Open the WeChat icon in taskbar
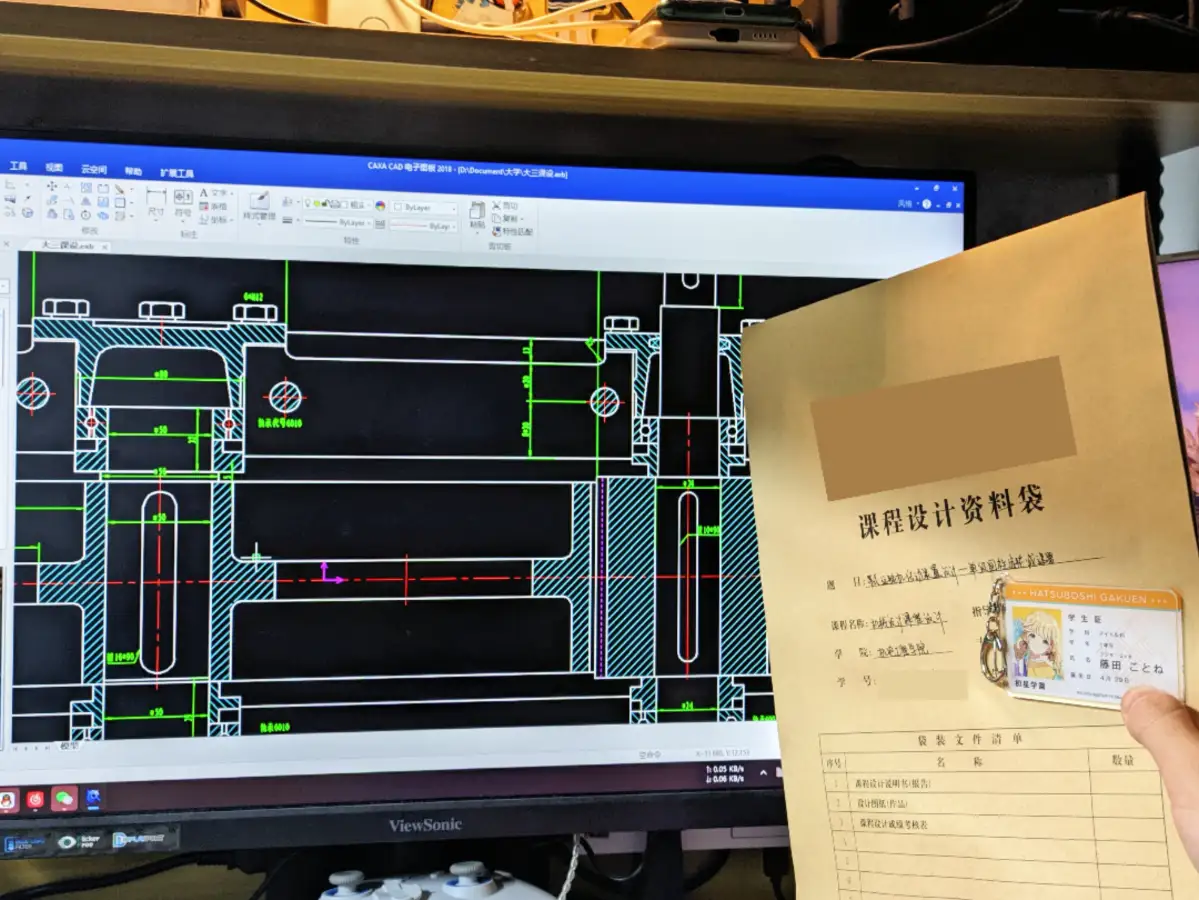The width and height of the screenshot is (1199, 900). point(64,797)
